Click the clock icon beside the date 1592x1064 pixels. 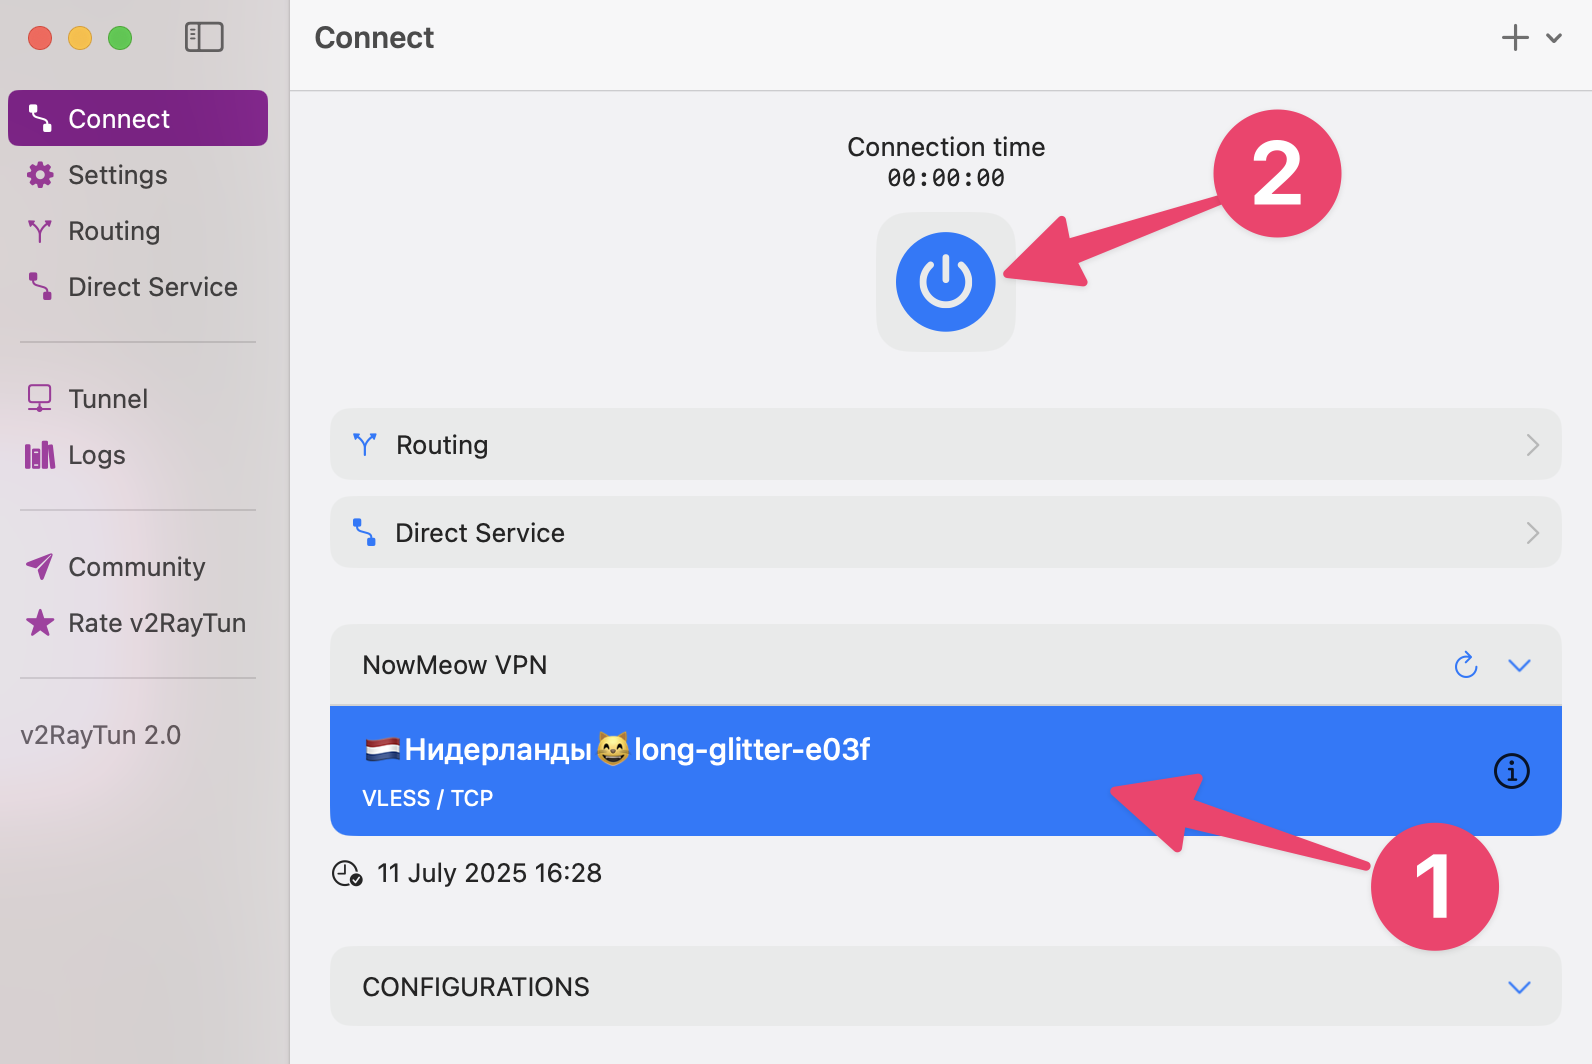point(346,874)
